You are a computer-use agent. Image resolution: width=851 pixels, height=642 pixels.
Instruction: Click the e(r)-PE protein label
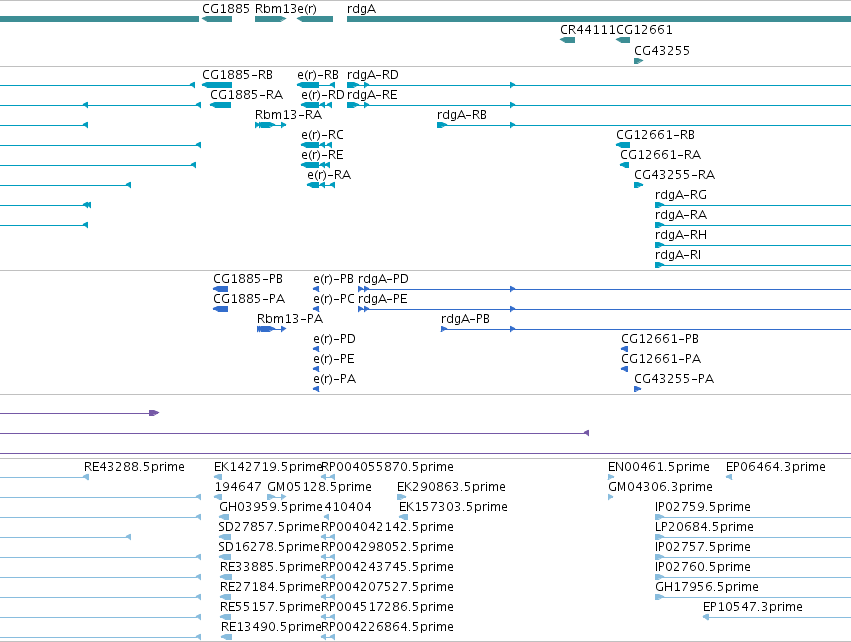coord(334,359)
